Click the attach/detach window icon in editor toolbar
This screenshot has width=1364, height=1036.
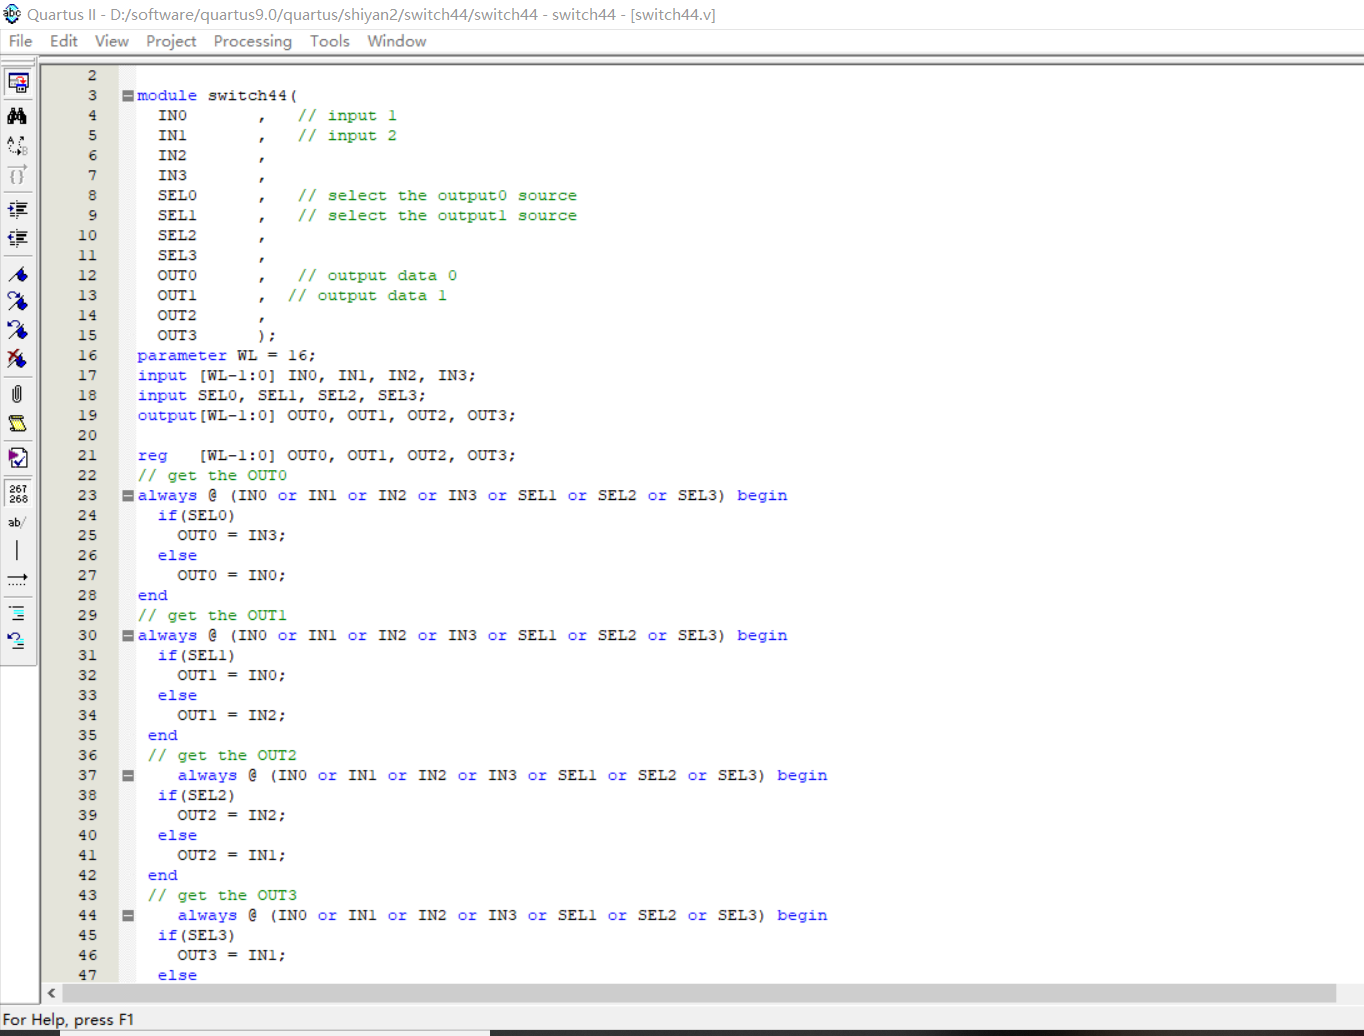pyautogui.click(x=18, y=83)
